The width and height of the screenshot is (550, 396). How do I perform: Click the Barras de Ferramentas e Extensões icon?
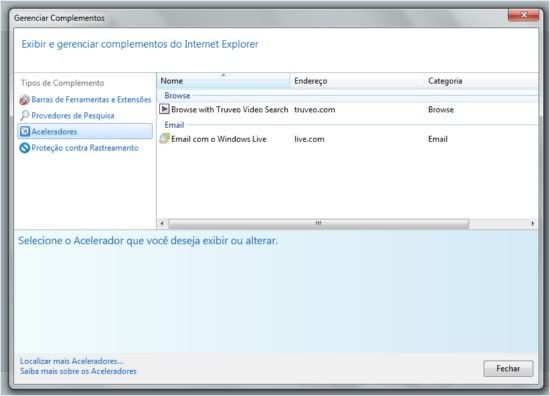(x=24, y=100)
